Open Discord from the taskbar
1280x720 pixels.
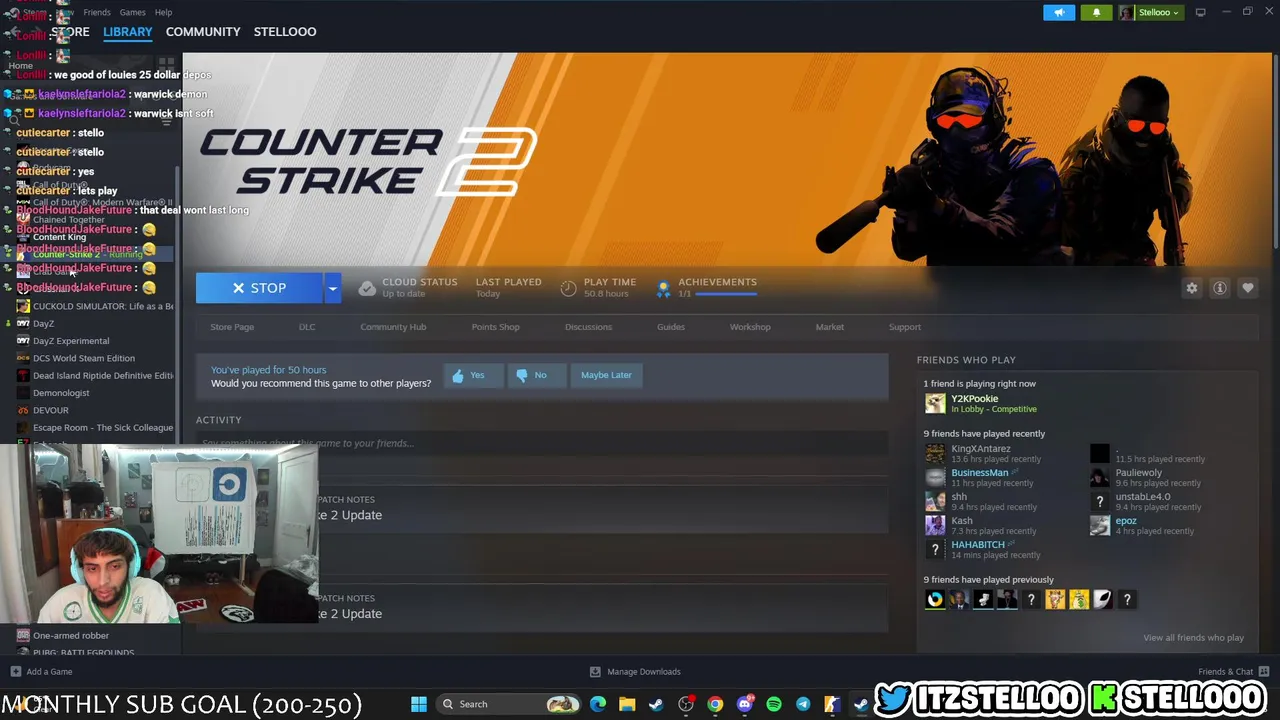[745, 704]
